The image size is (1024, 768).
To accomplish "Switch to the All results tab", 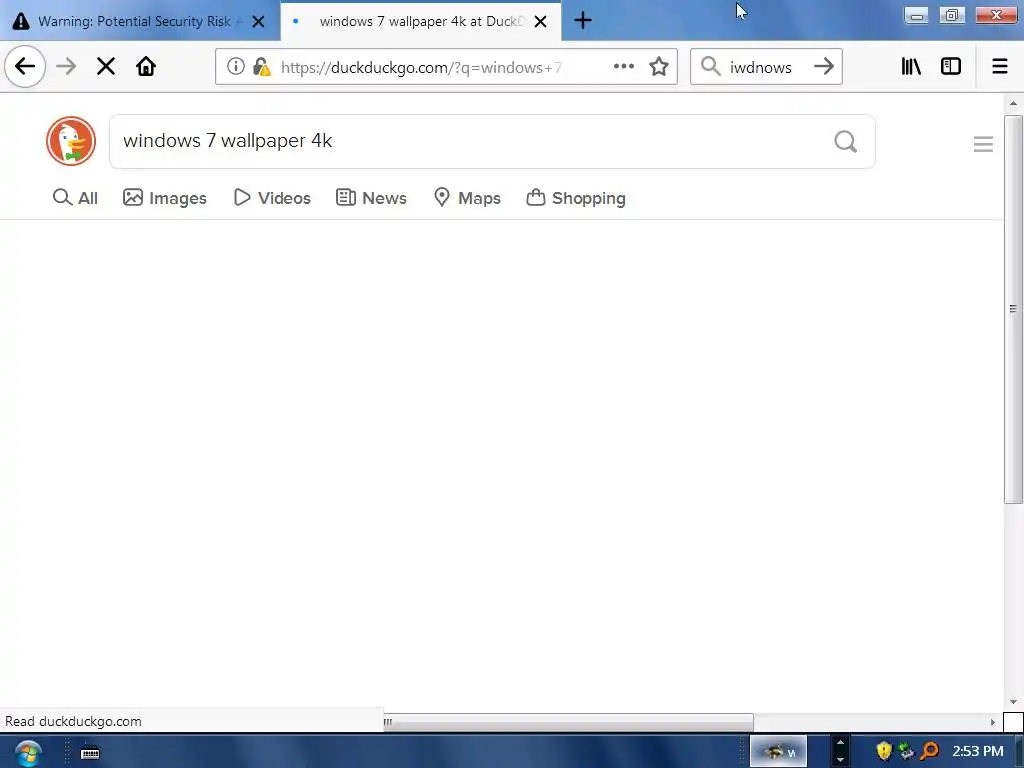I will pyautogui.click(x=75, y=198).
